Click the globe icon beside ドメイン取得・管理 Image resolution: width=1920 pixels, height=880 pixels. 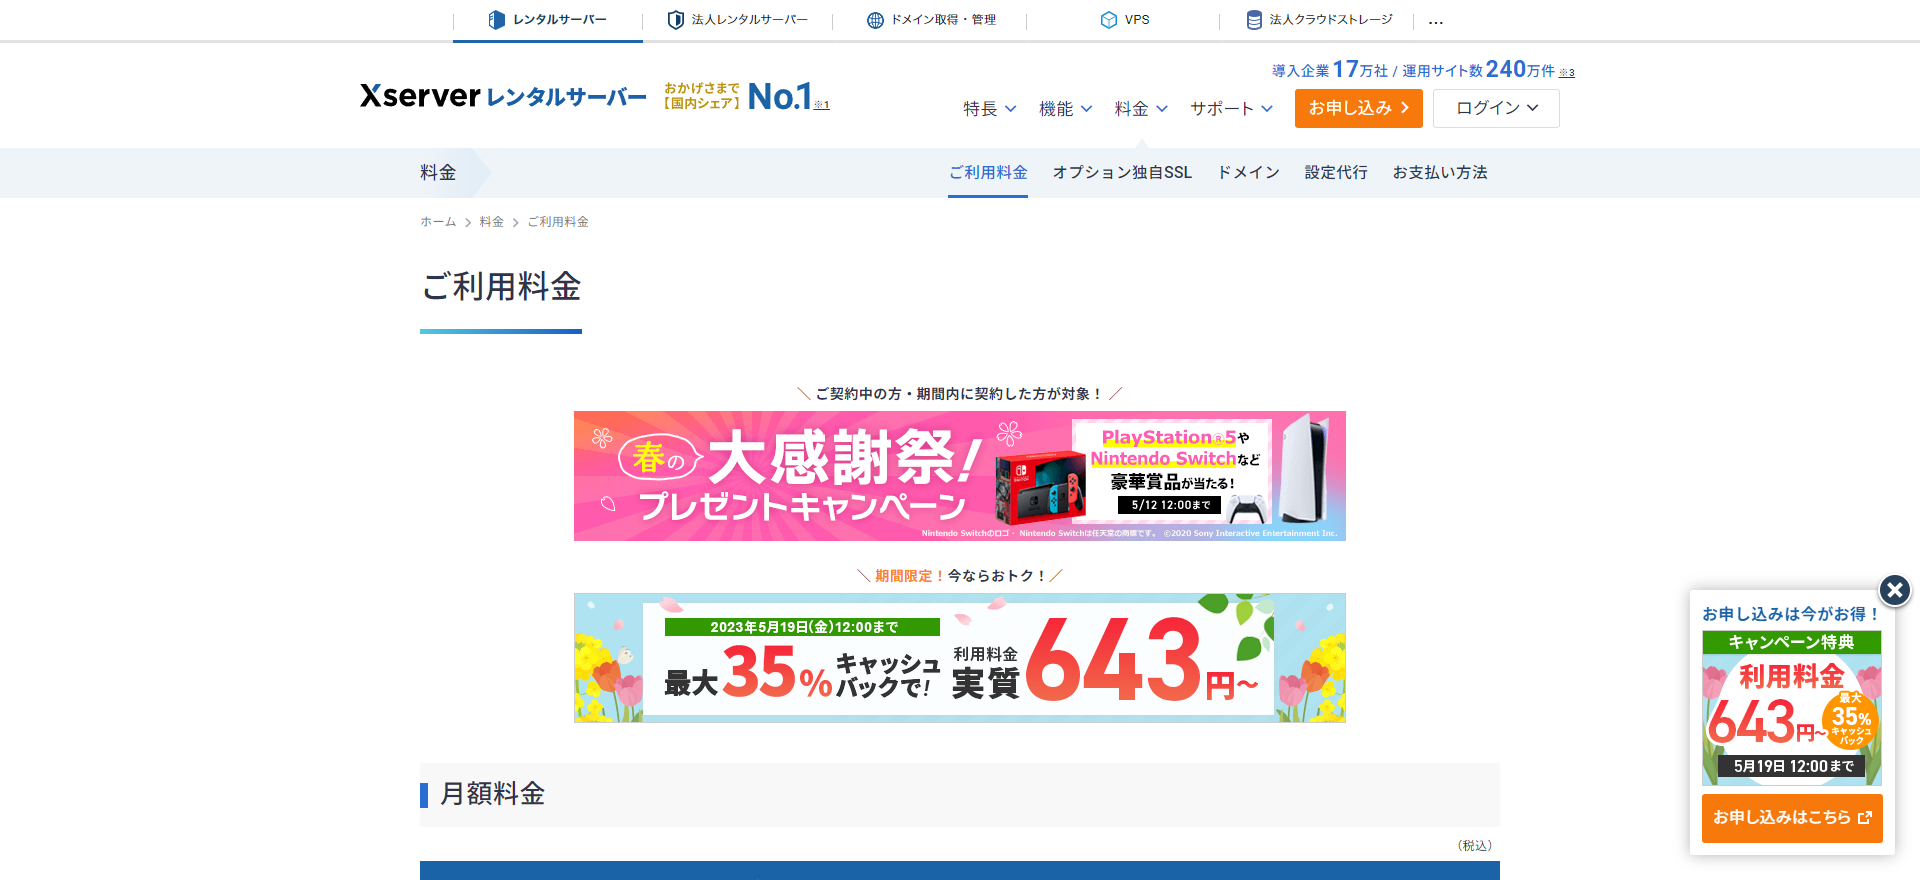875,20
